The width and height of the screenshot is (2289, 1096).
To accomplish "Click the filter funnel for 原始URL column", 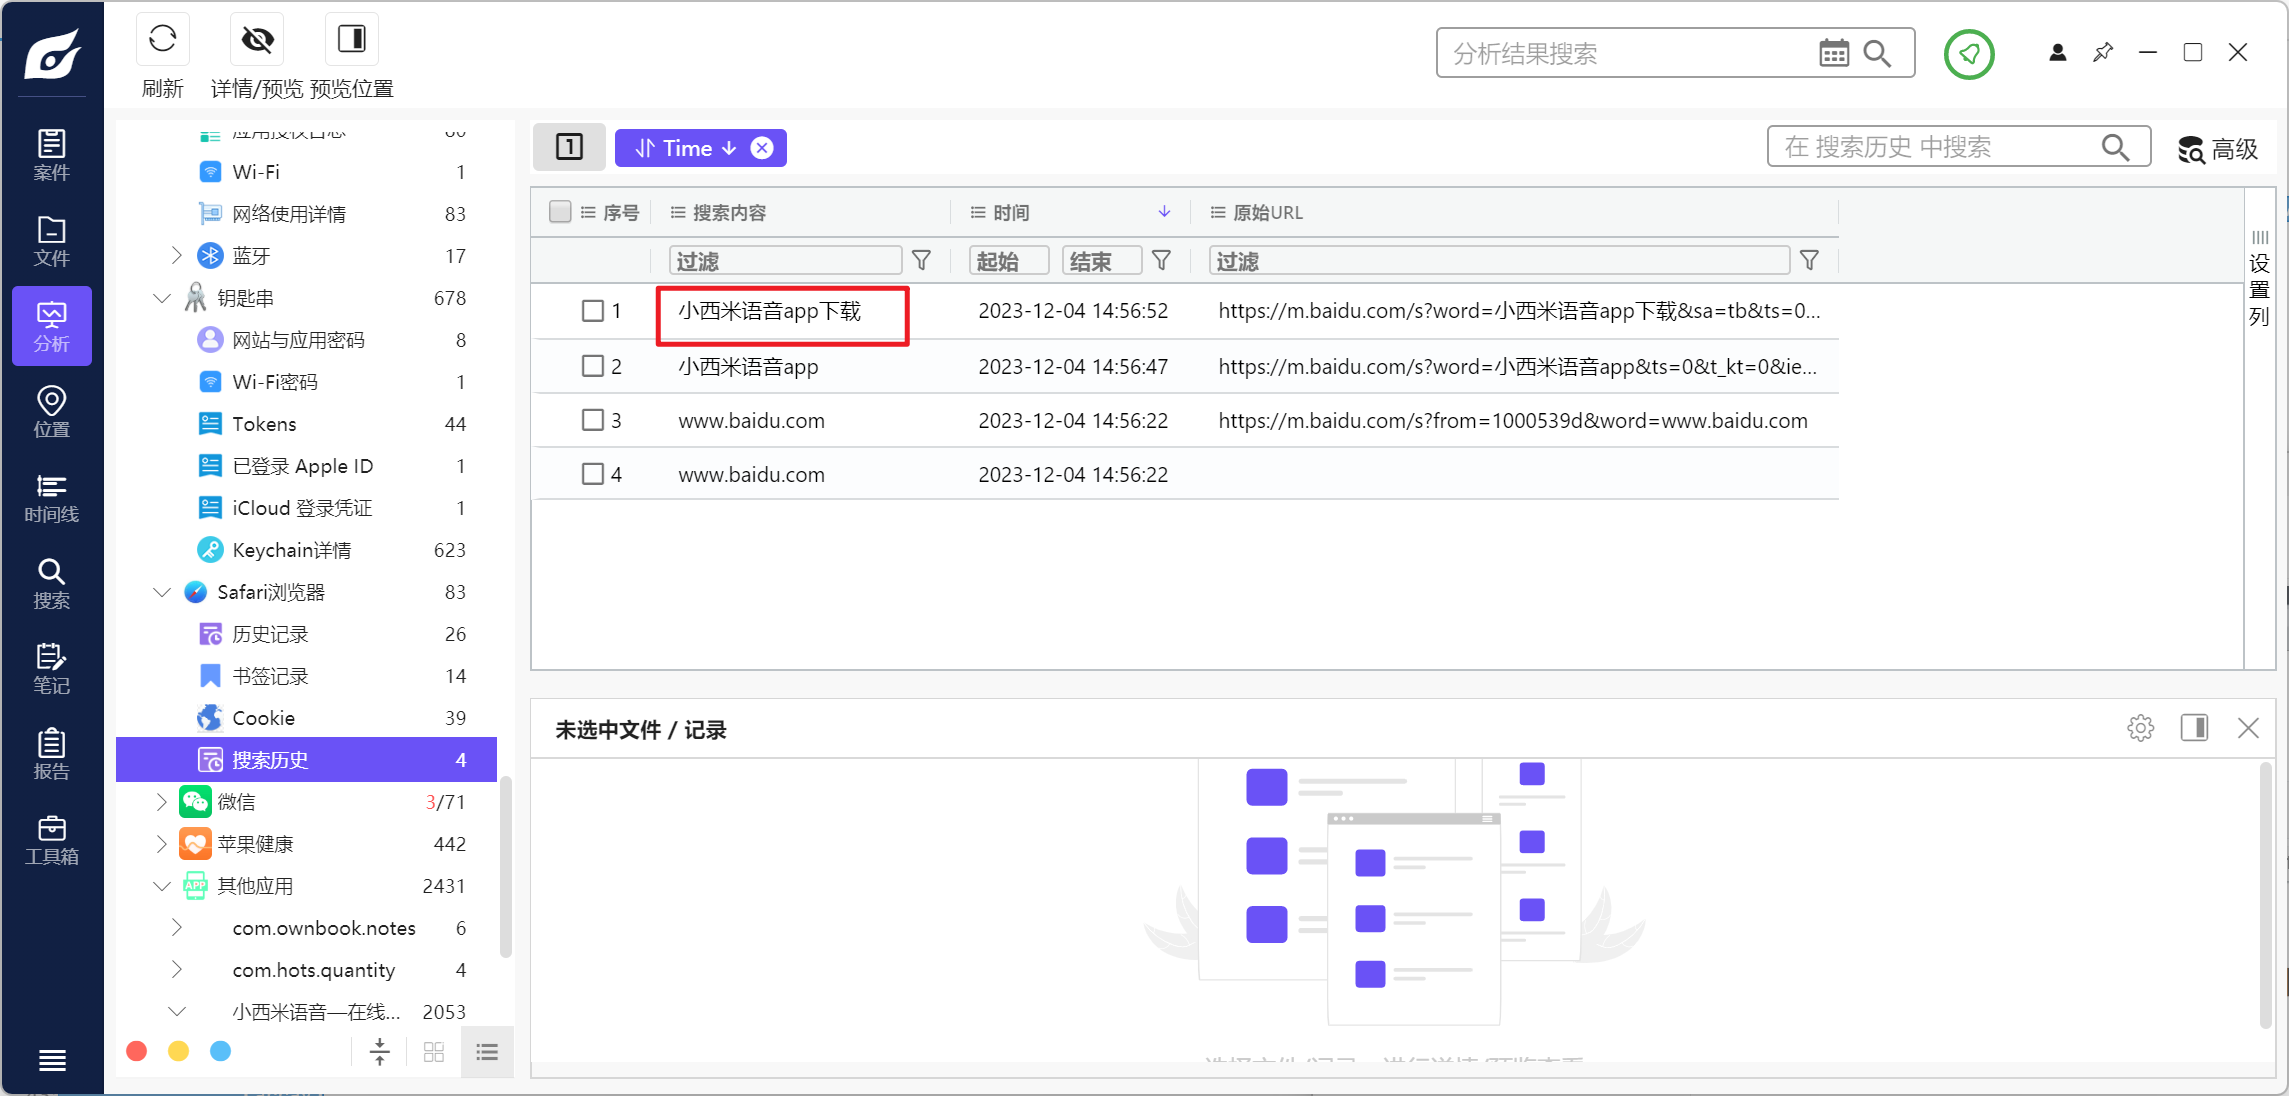I will click(1809, 261).
